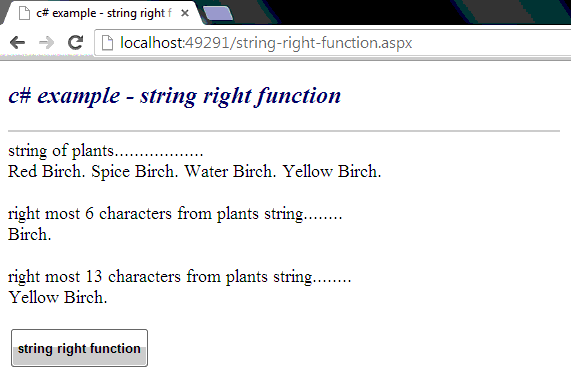Click string-right-function.aspx in the address bar
The width and height of the screenshot is (571, 381).
point(324,43)
